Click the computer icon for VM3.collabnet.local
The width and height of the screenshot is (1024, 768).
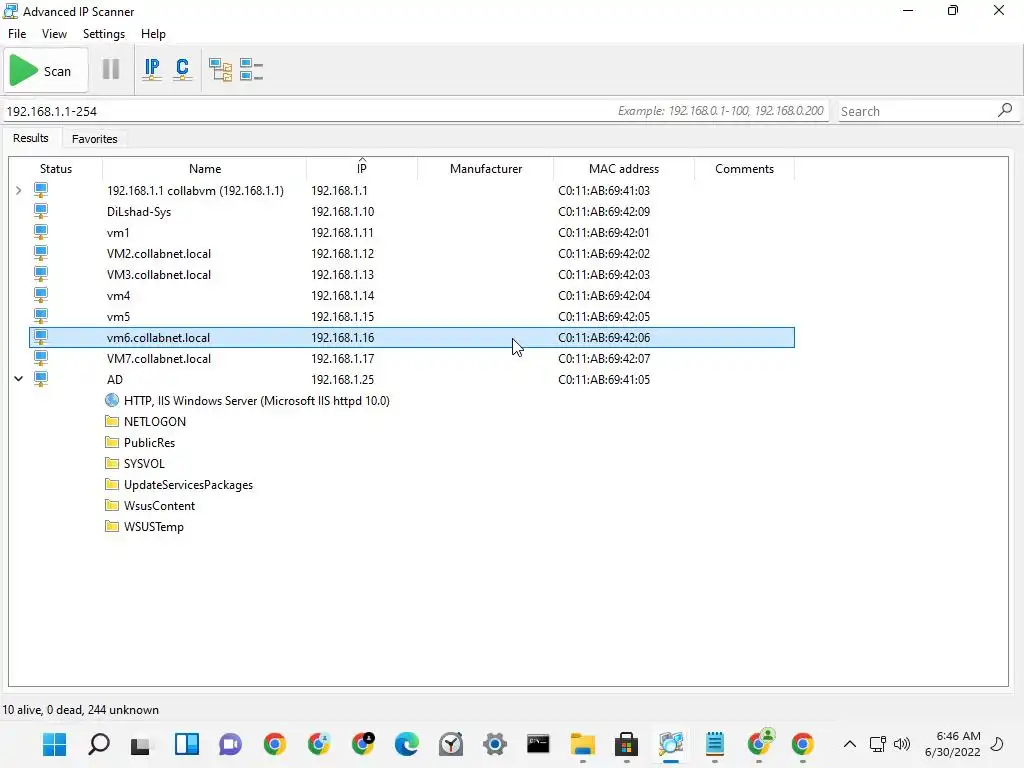tap(40, 274)
